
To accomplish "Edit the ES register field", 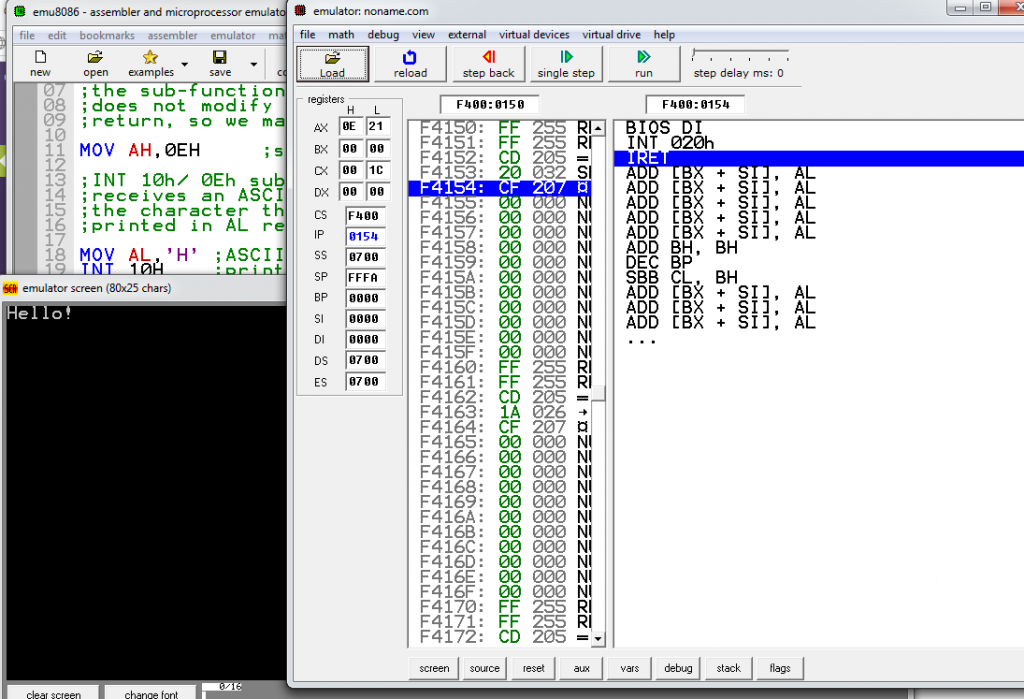I will (x=364, y=382).
